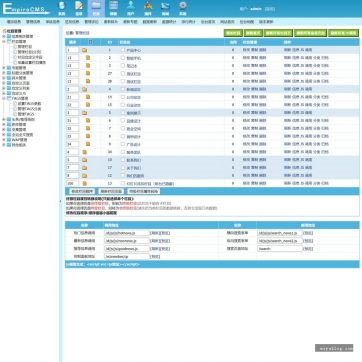Image resolution: width=362 pixels, height=362 pixels.
Task: Click the file icon for column ID 9
Action: (x=88, y=144)
